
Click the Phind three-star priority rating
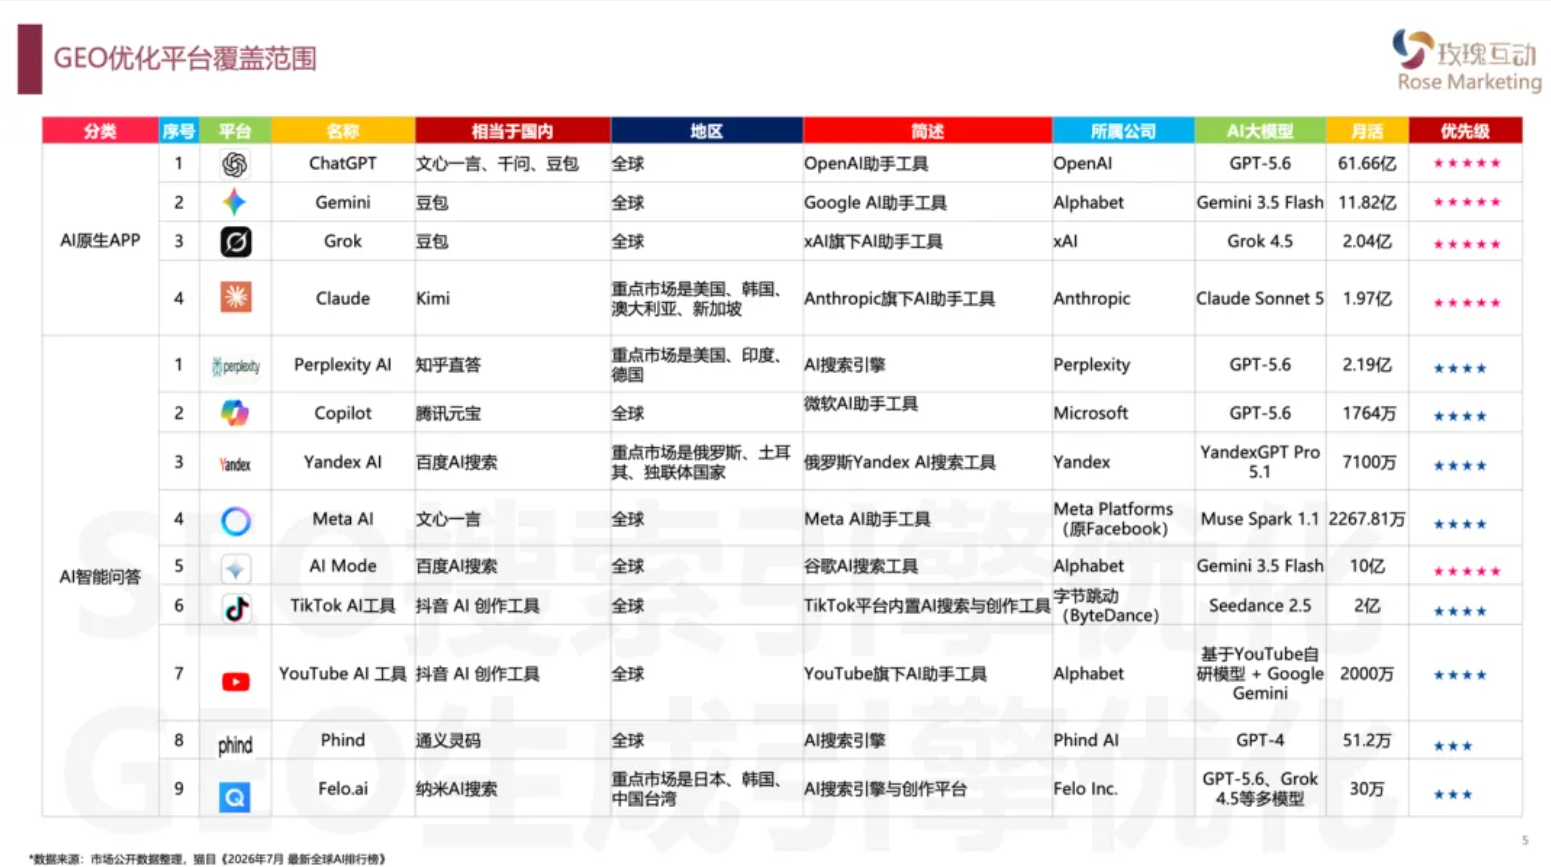[1453, 746]
